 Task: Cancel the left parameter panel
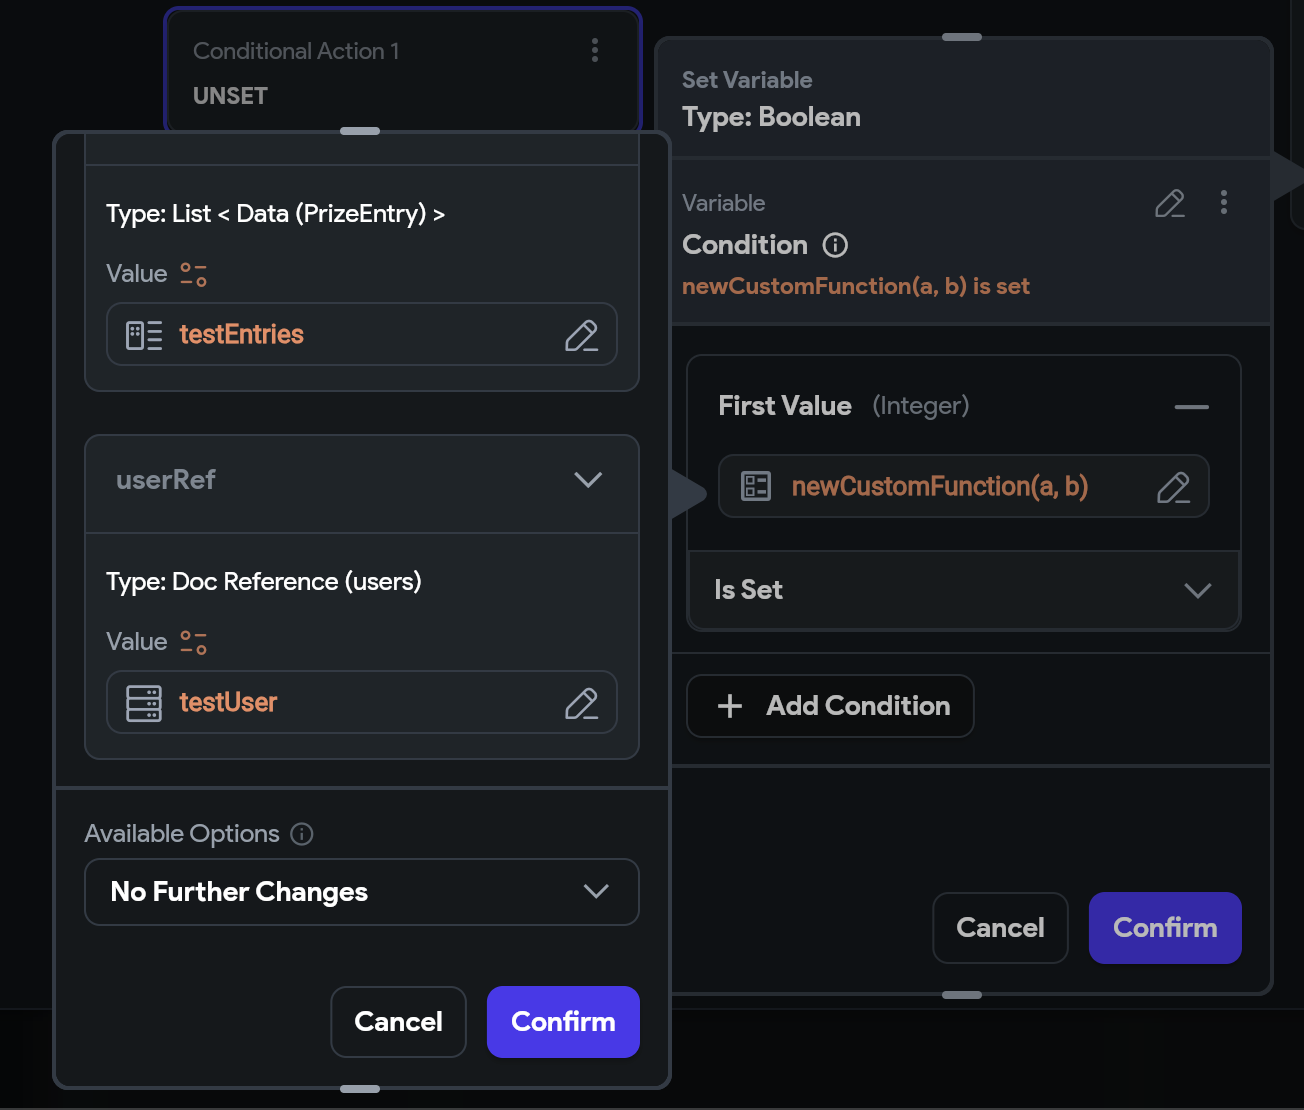click(x=398, y=1022)
